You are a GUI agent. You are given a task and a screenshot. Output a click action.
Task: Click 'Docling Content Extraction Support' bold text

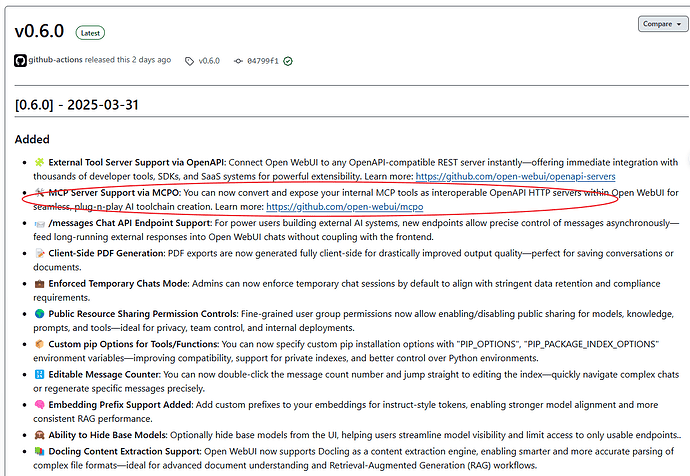[125, 451]
